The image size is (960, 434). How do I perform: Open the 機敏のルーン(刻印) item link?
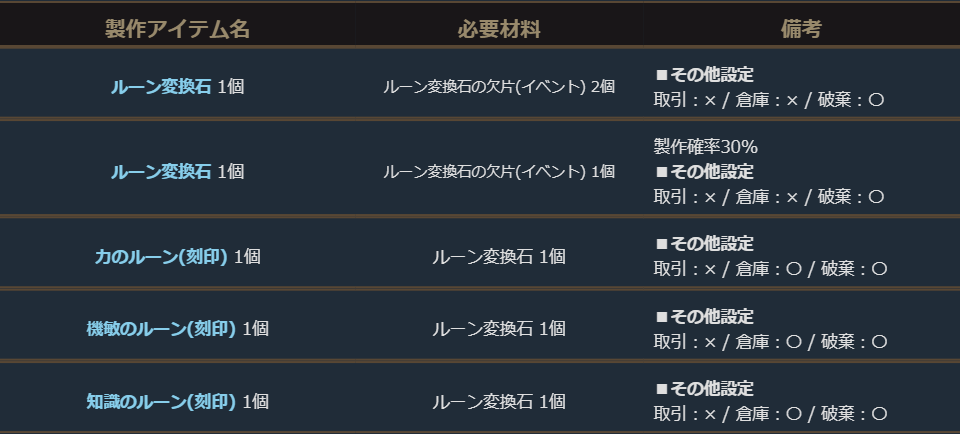point(161,328)
